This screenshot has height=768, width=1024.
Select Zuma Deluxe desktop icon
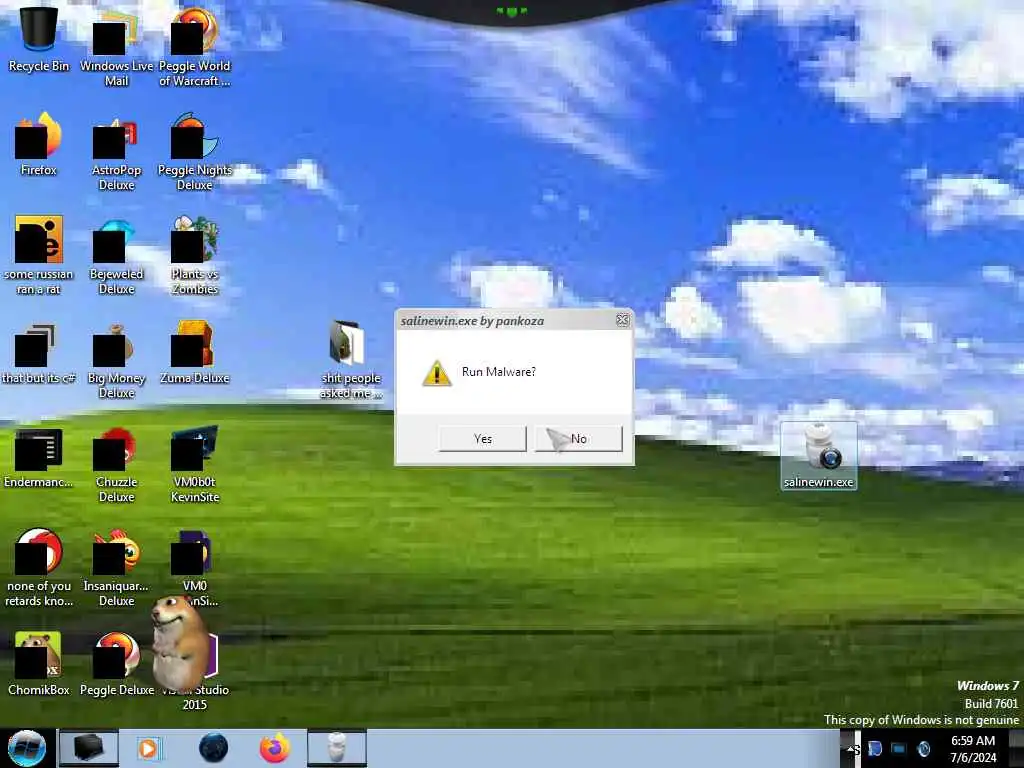(195, 353)
